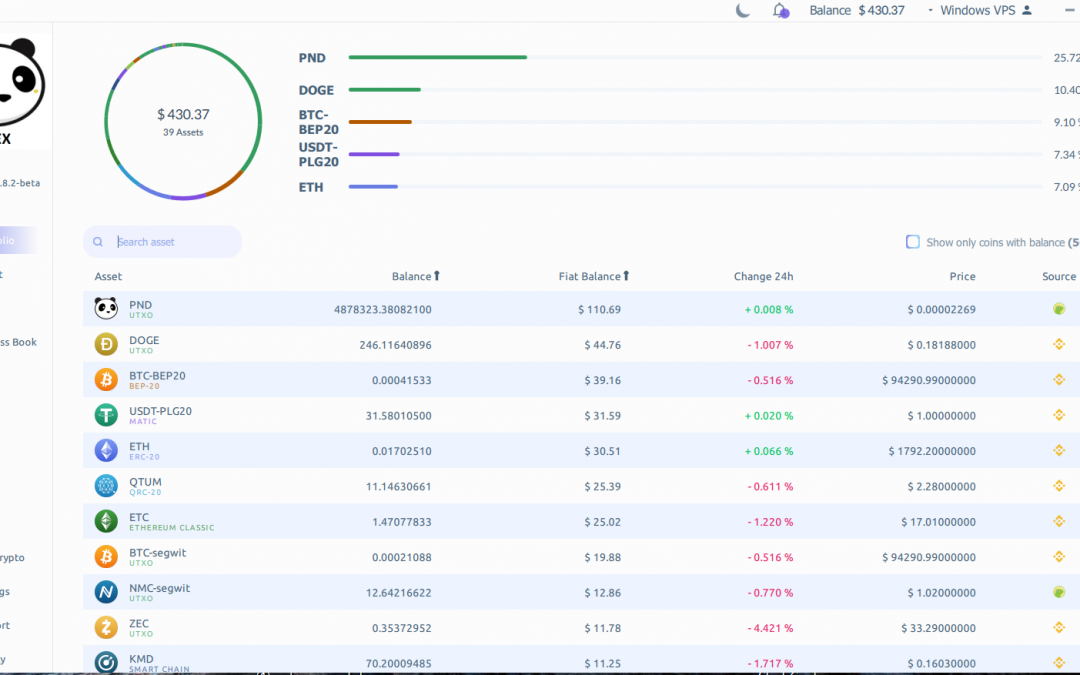Focus the Search asset field

click(163, 242)
